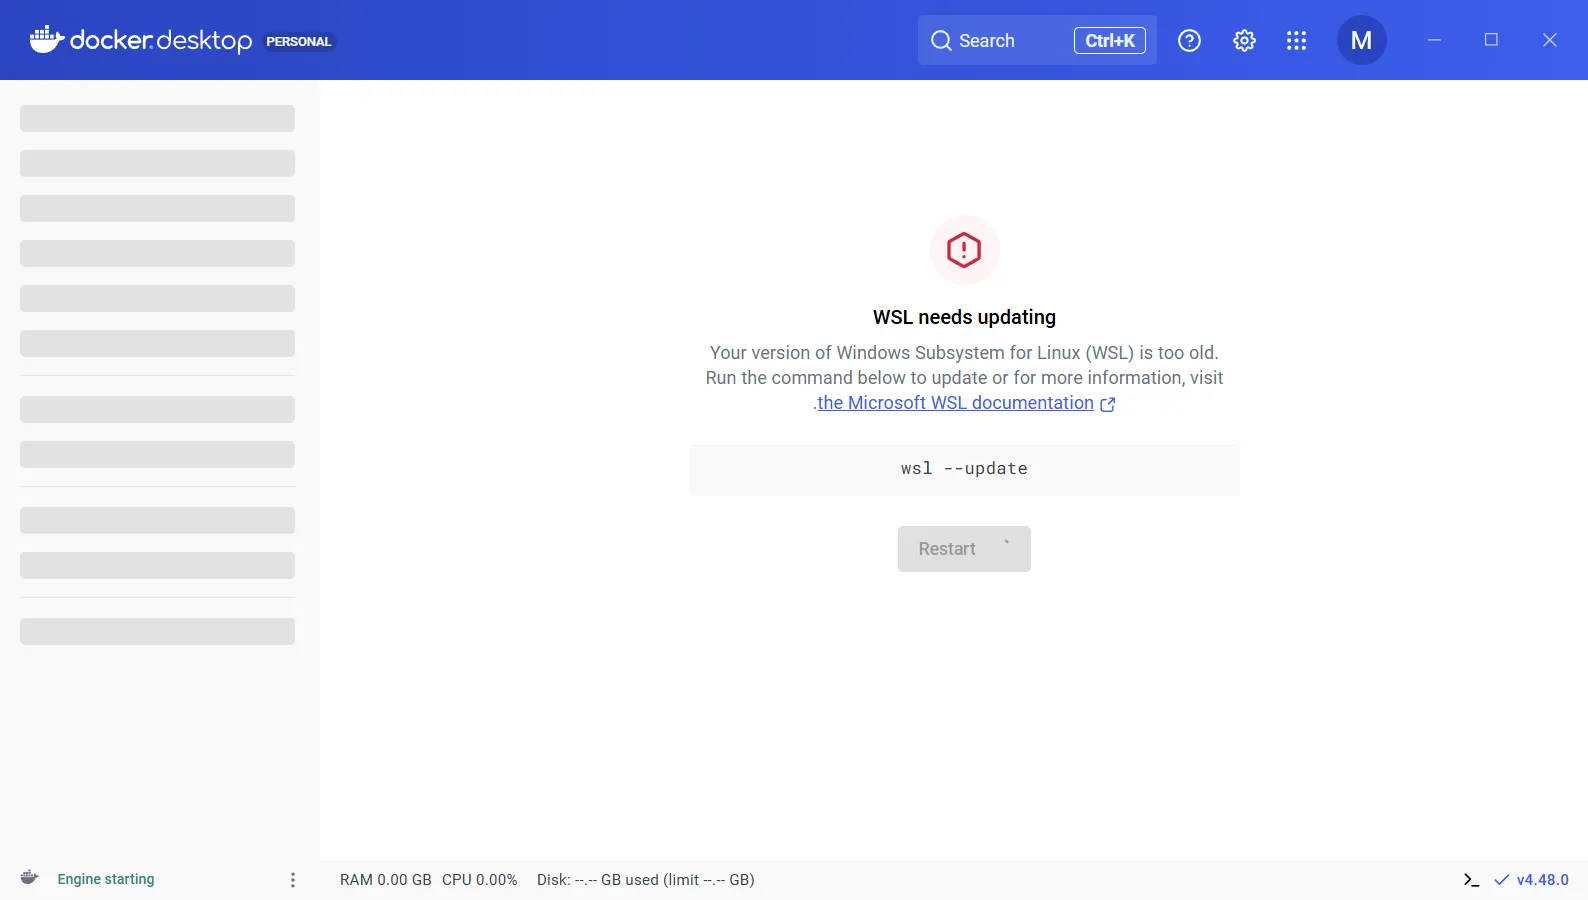Click the wsl --update command box
The height and width of the screenshot is (900, 1588).
pos(964,469)
